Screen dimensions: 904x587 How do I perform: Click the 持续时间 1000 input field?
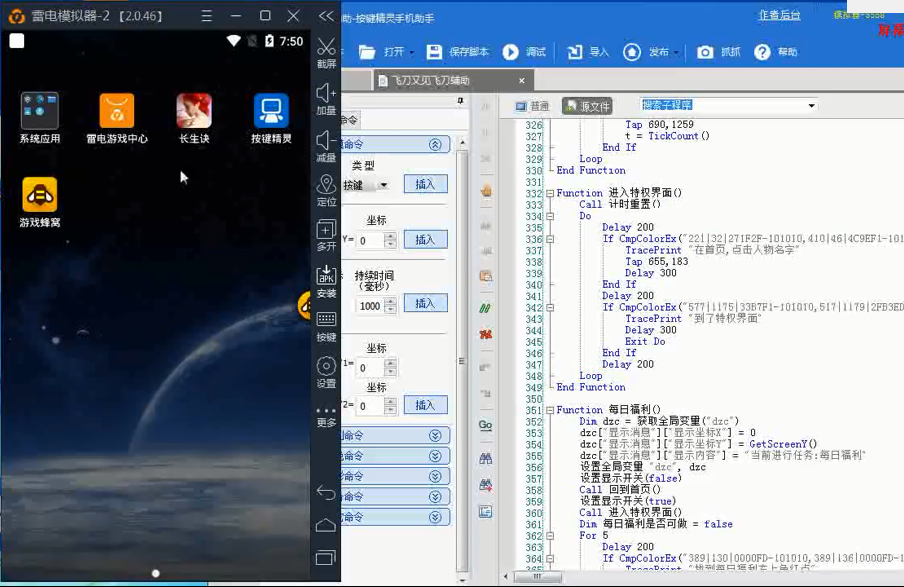[x=370, y=306]
